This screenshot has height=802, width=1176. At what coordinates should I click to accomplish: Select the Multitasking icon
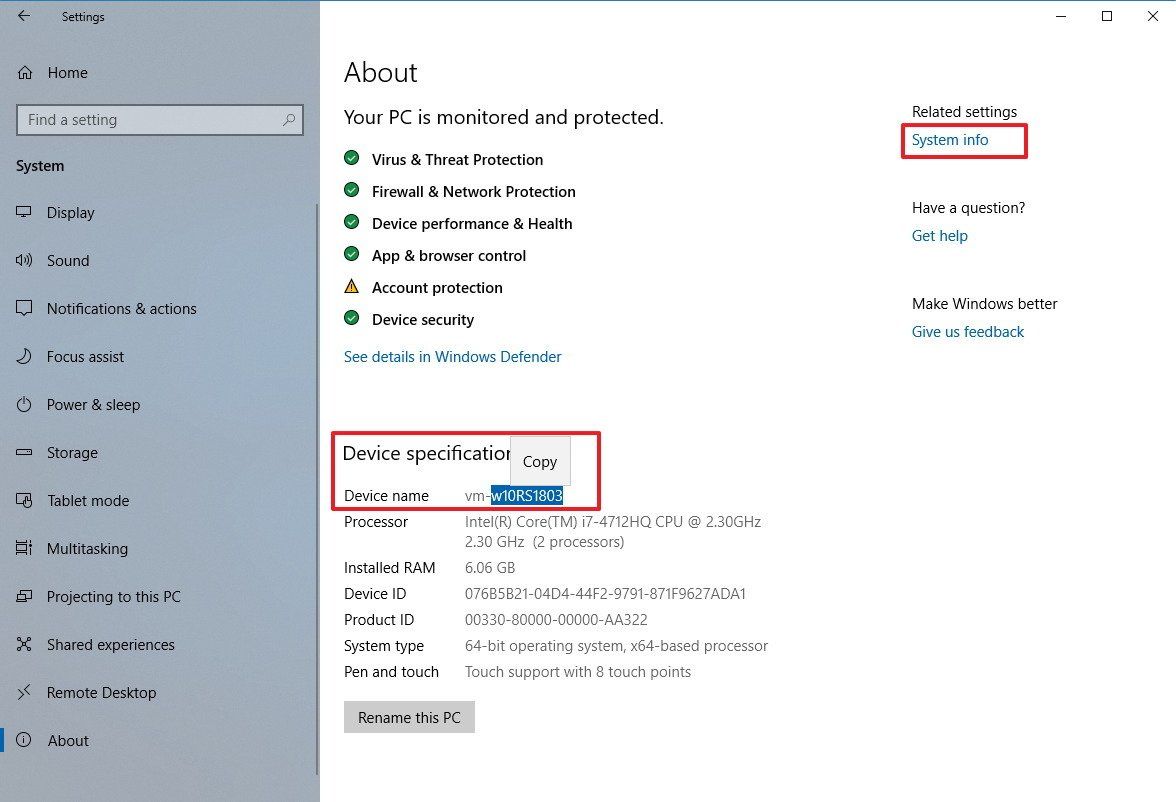pos(24,548)
